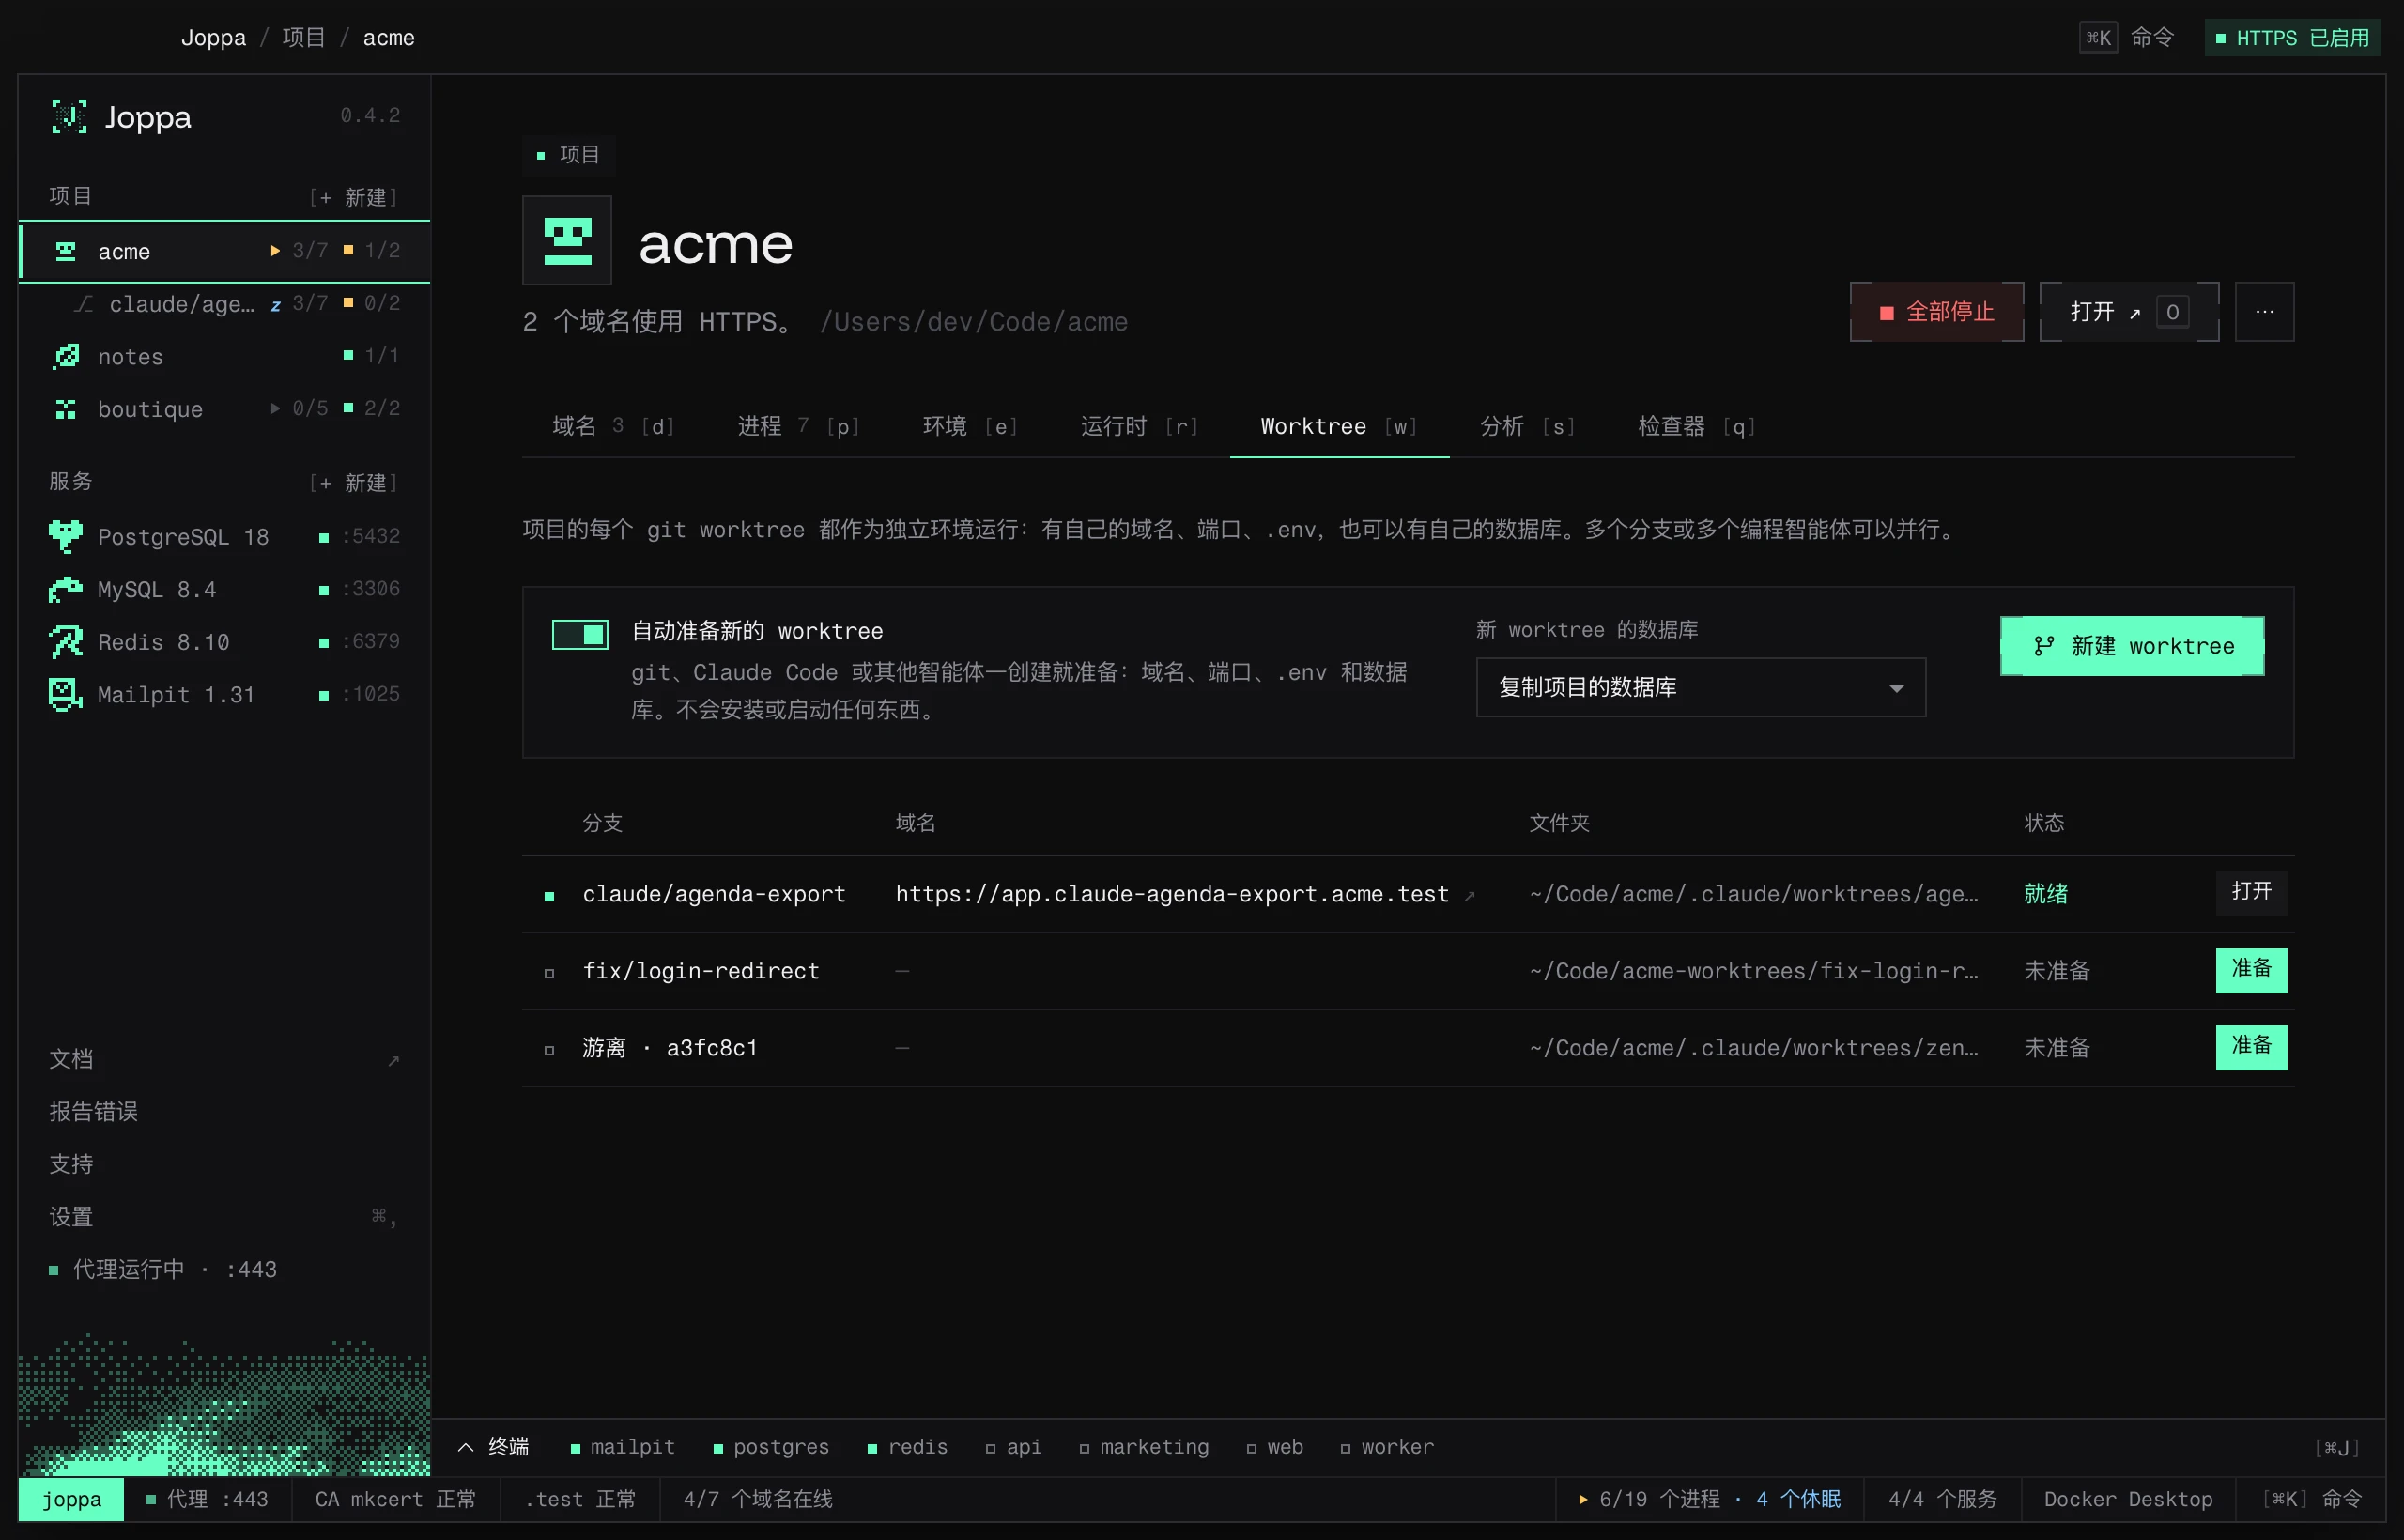The height and width of the screenshot is (1540, 2404).
Task: Click the Redis 8.10 service icon
Action: pyautogui.click(x=66, y=642)
